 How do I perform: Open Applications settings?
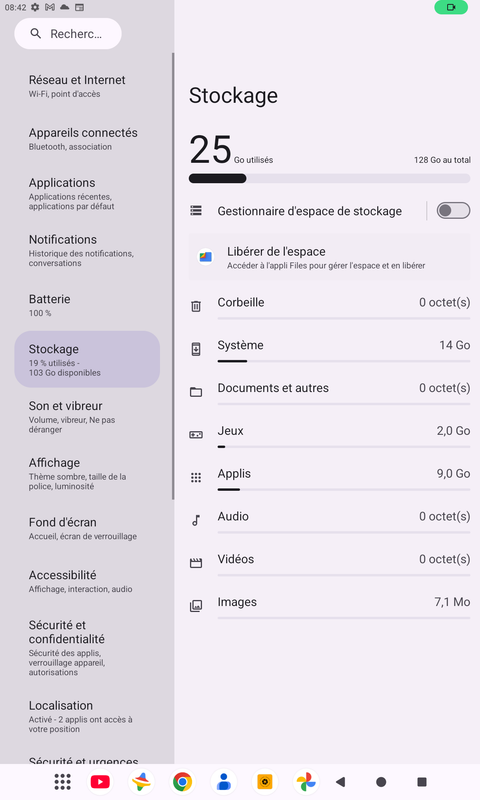click(x=87, y=194)
